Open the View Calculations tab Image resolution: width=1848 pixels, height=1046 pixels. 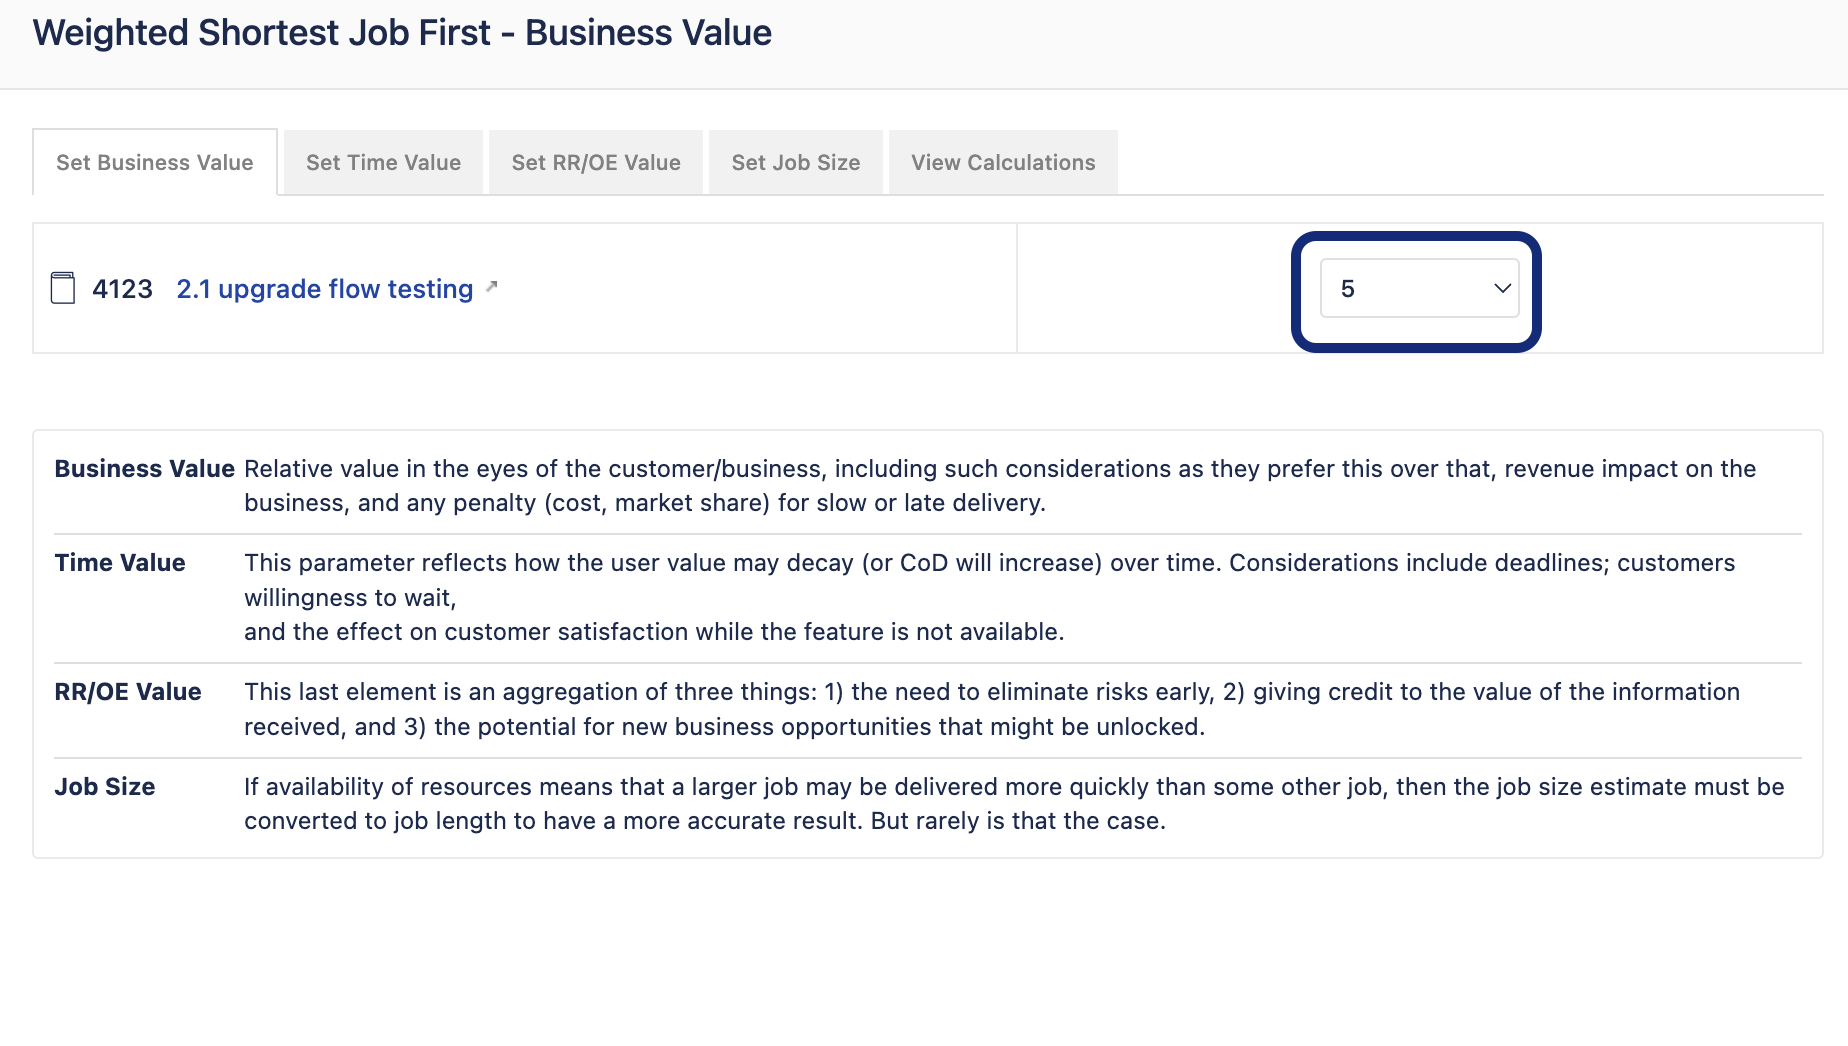pos(1003,162)
